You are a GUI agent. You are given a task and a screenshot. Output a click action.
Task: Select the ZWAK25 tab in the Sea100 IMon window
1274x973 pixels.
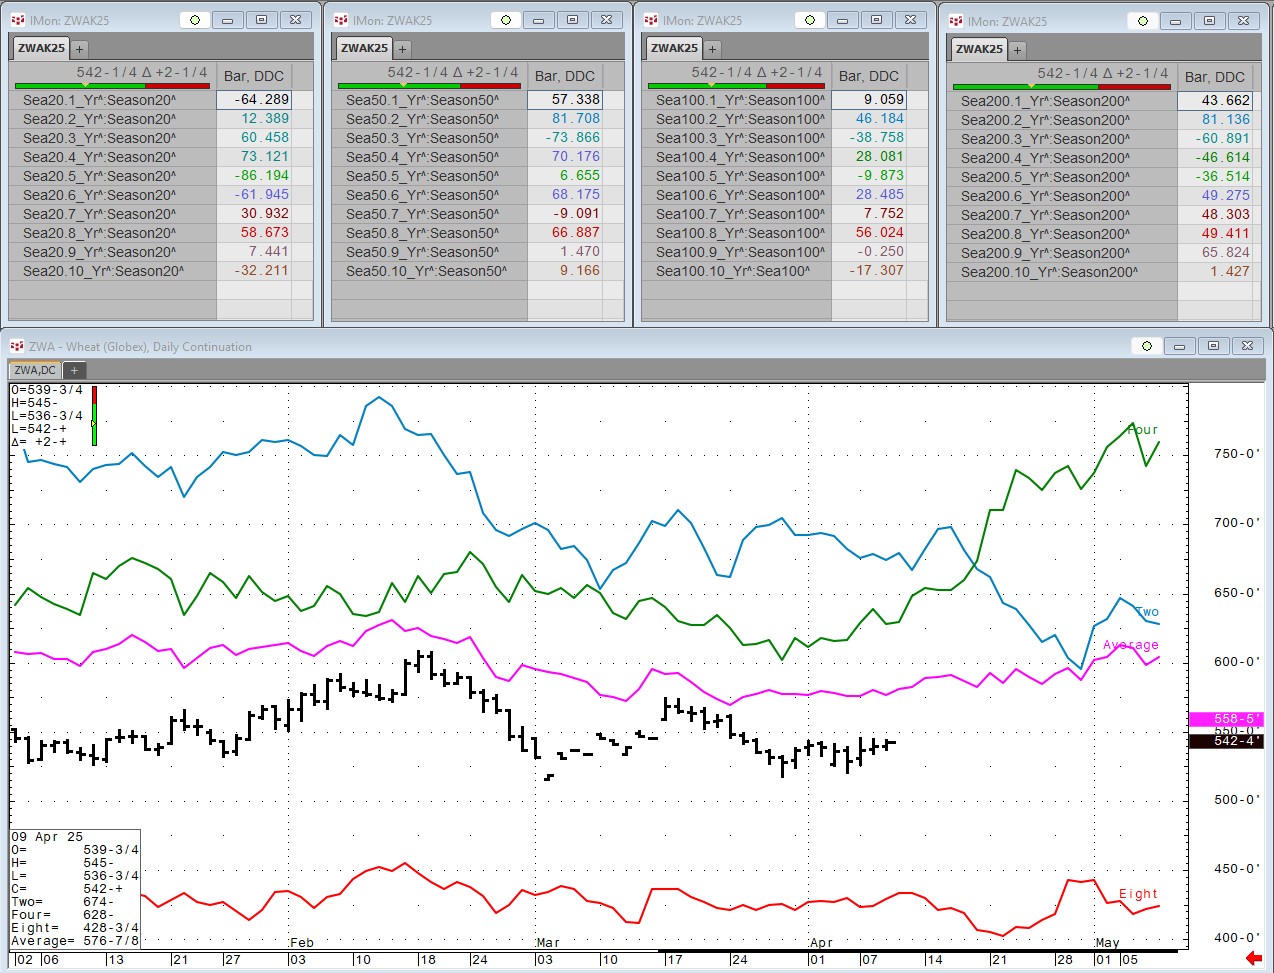(674, 48)
